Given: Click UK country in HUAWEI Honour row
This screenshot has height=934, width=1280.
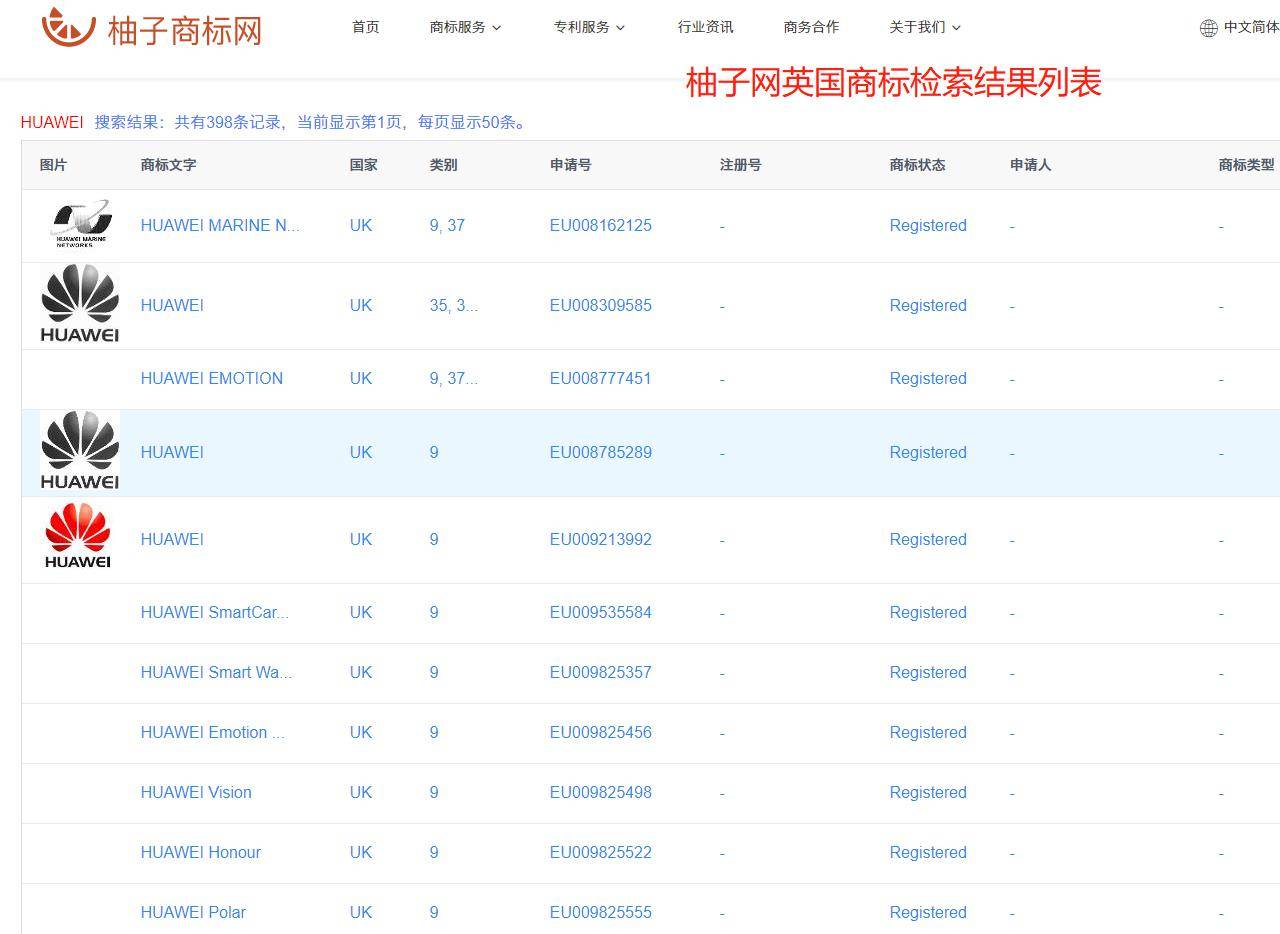Looking at the screenshot, I should (x=361, y=852).
